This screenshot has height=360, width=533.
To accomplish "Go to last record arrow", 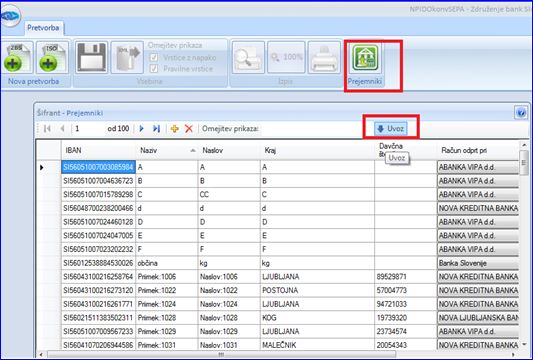I will click(156, 128).
